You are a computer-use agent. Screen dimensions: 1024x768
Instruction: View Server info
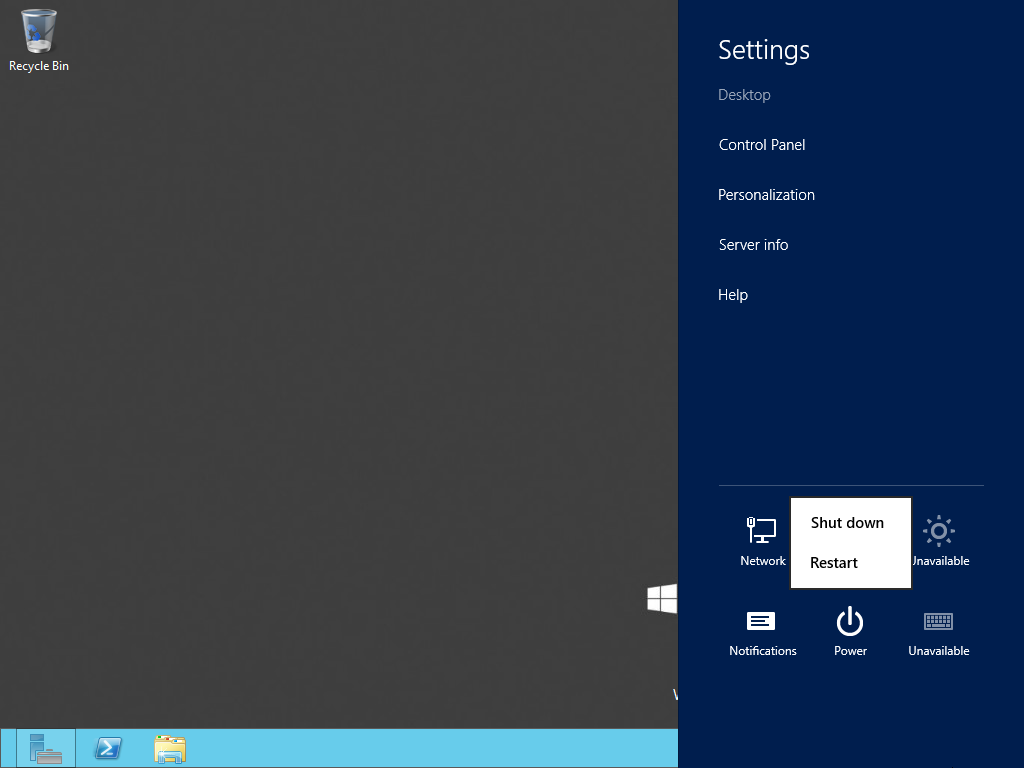point(753,244)
